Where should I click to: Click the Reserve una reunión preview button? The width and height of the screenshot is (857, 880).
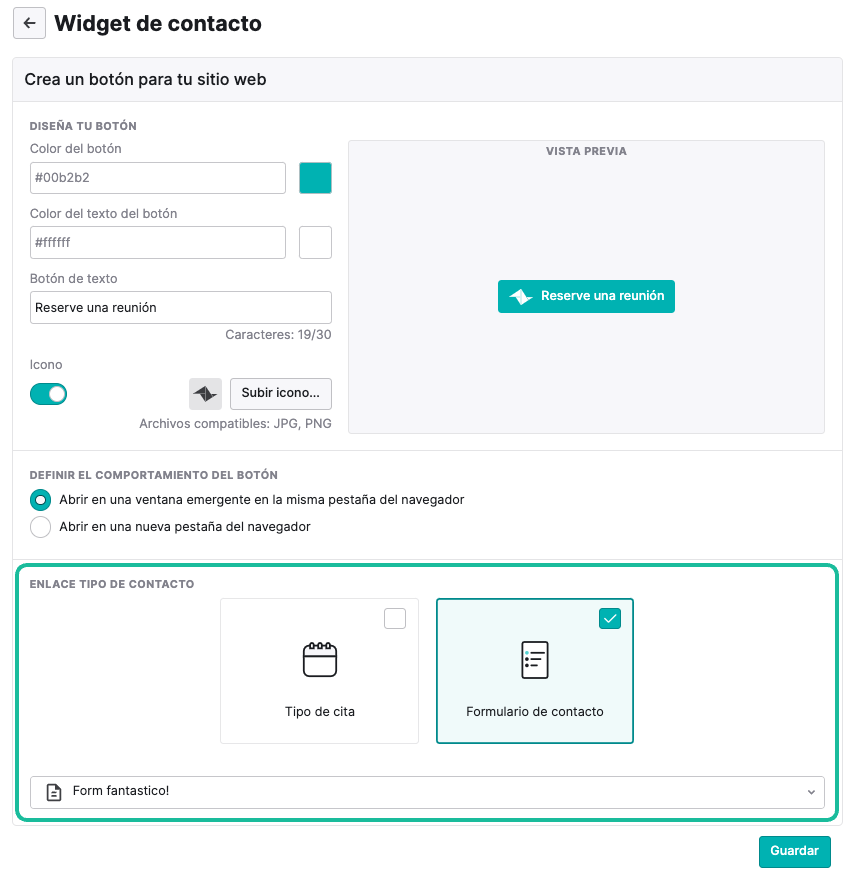(x=586, y=296)
